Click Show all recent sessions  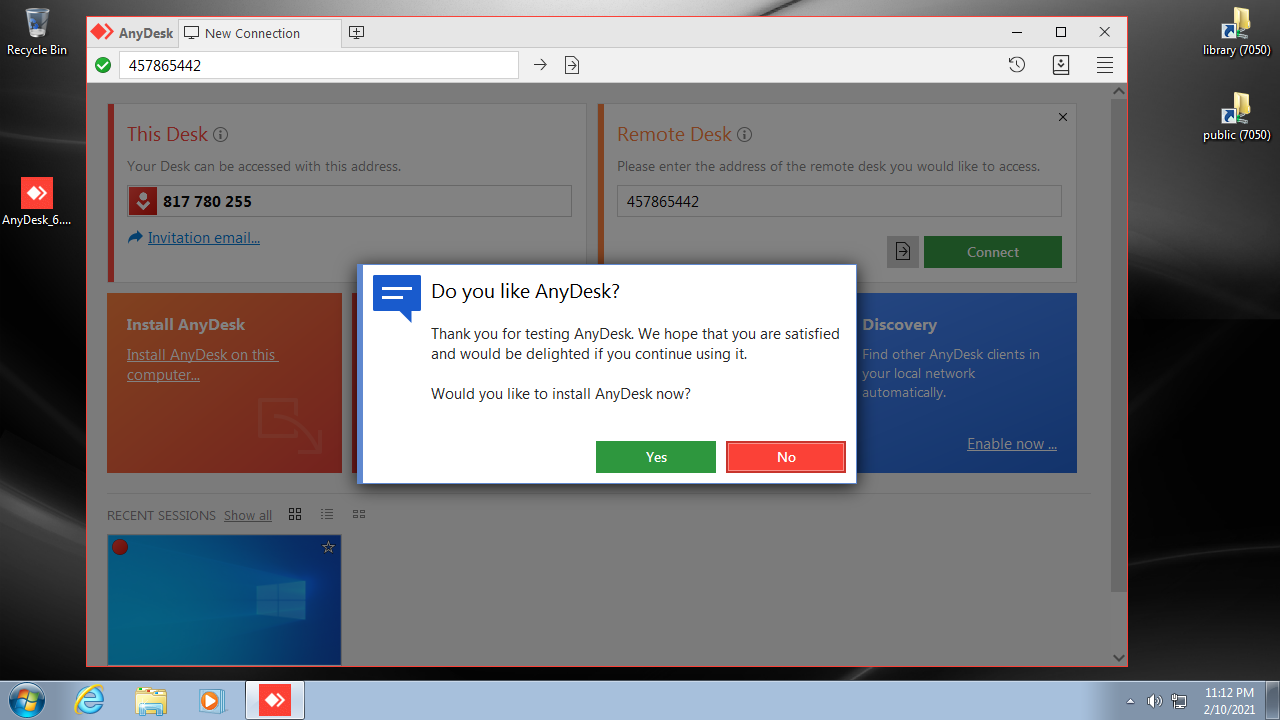(x=247, y=516)
